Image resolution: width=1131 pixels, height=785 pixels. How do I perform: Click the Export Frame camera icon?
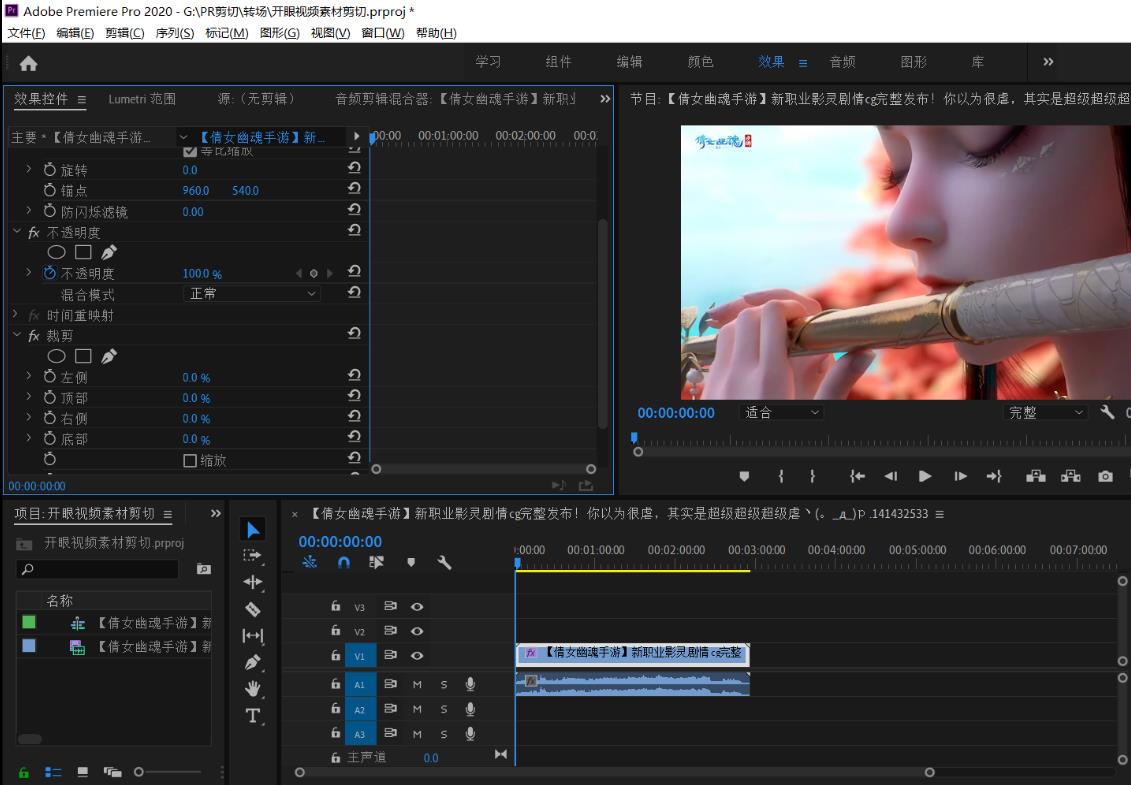pos(1105,476)
